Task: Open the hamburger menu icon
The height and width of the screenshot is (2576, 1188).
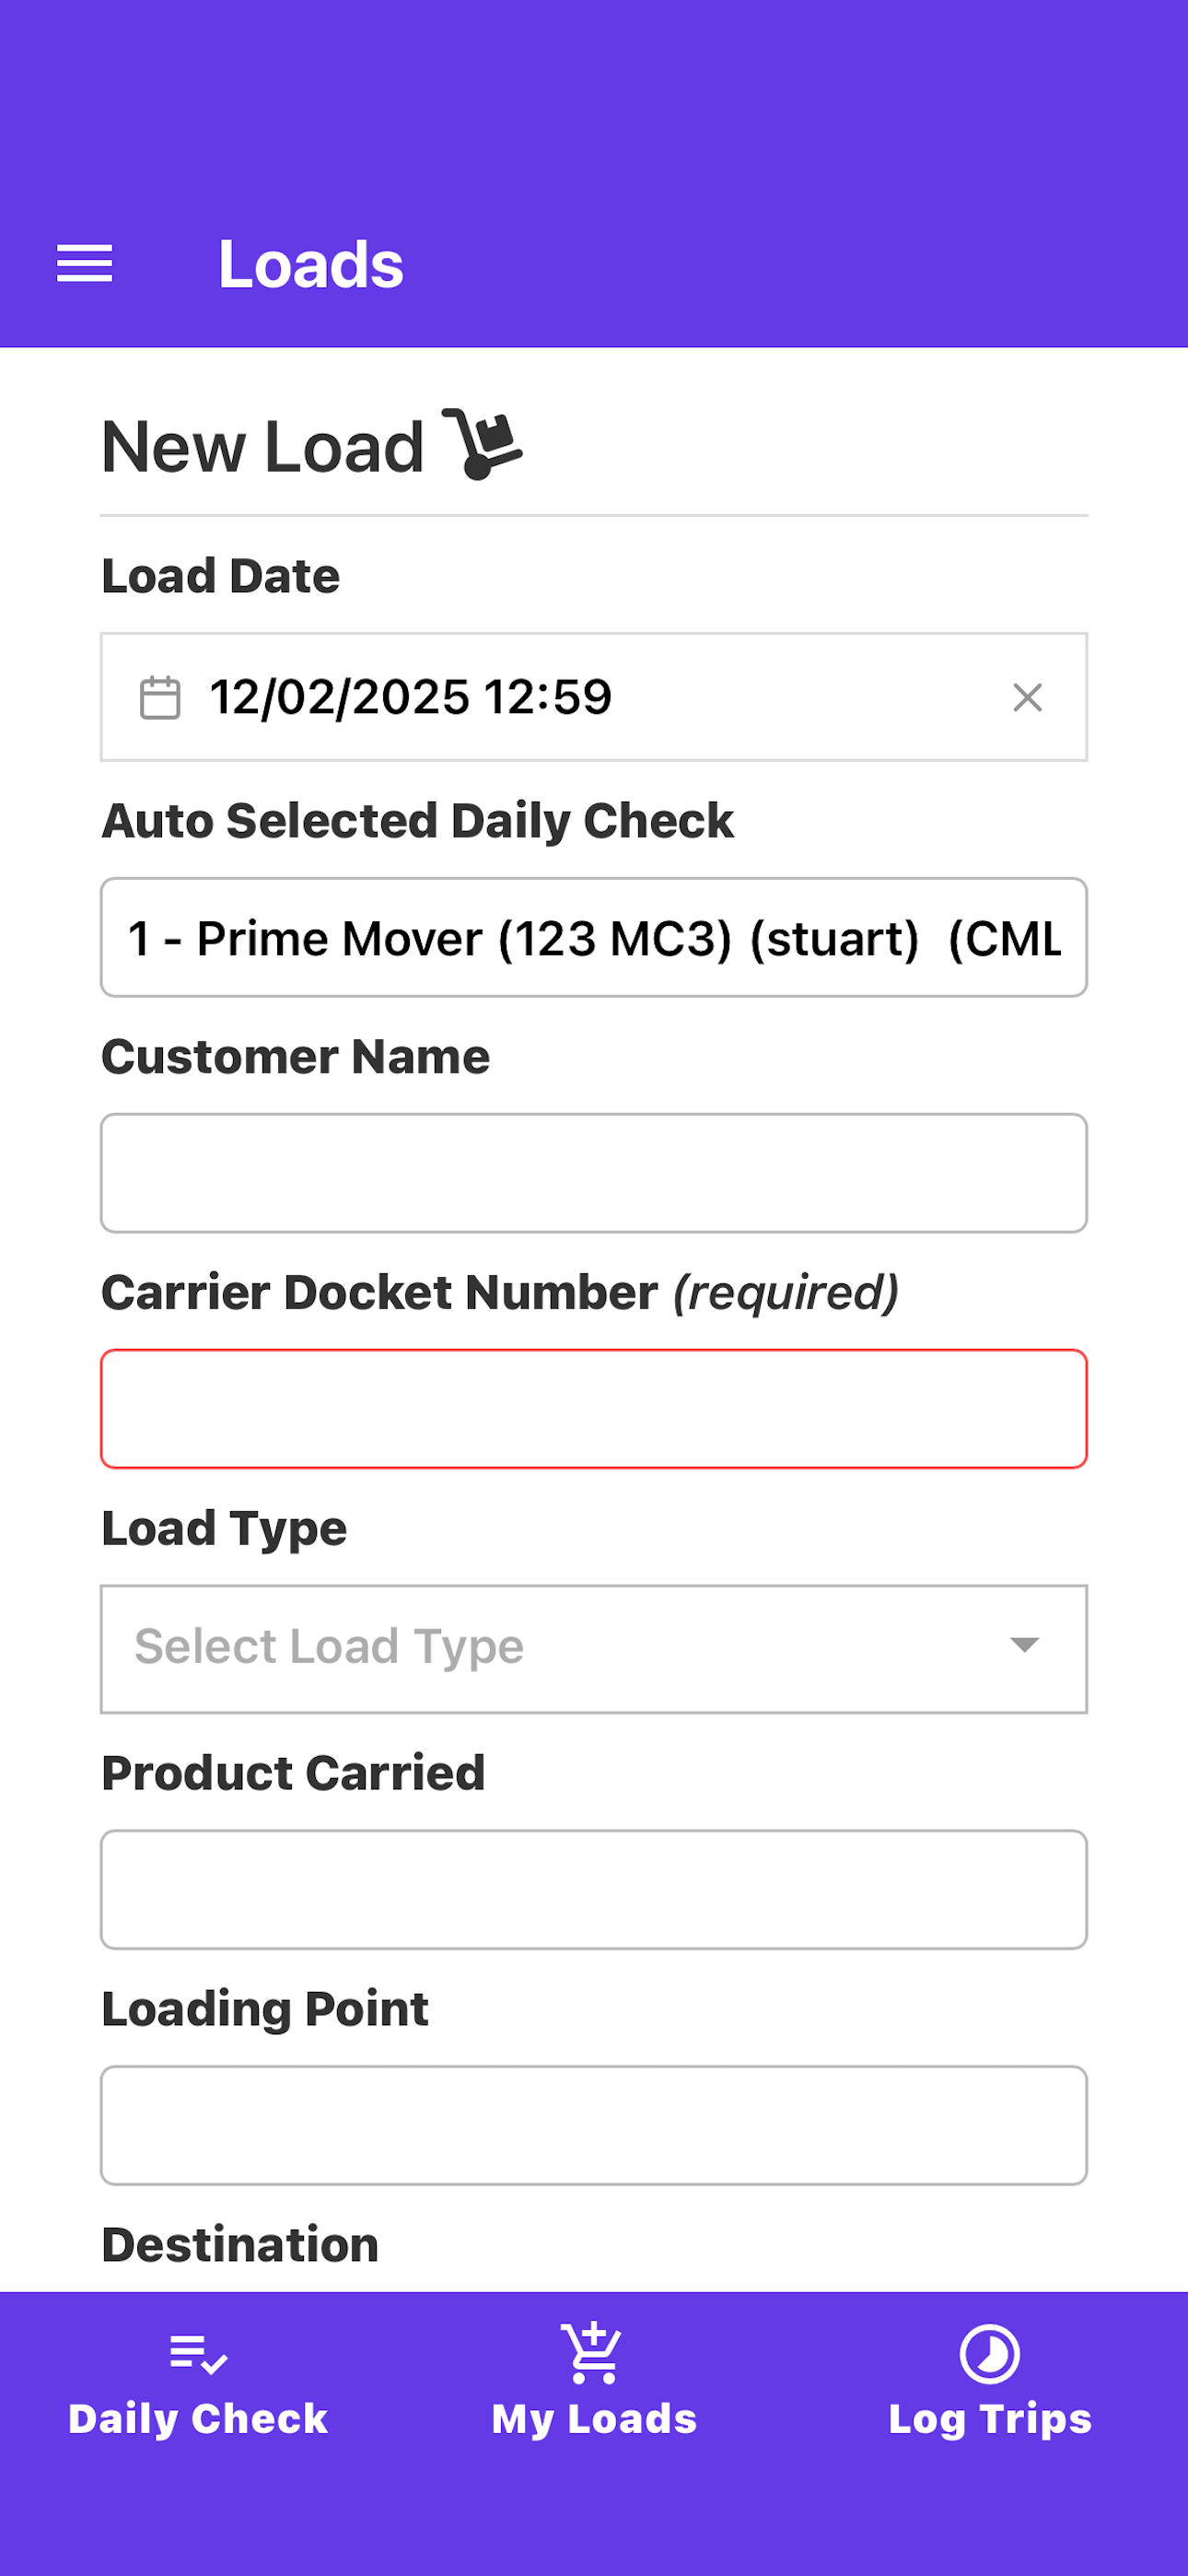Action: [x=85, y=264]
